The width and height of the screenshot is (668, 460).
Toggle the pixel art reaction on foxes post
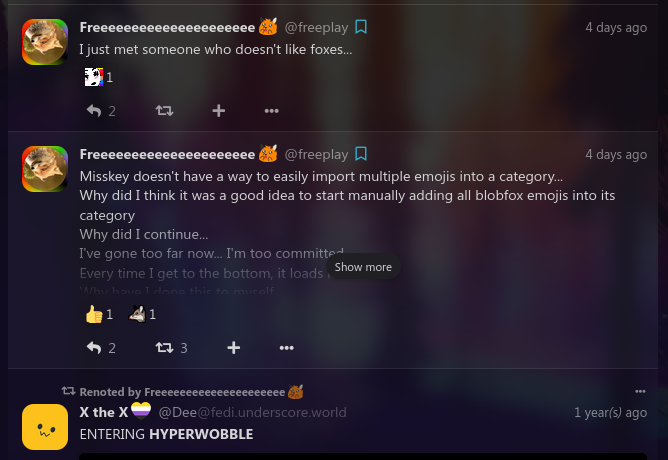[99, 77]
